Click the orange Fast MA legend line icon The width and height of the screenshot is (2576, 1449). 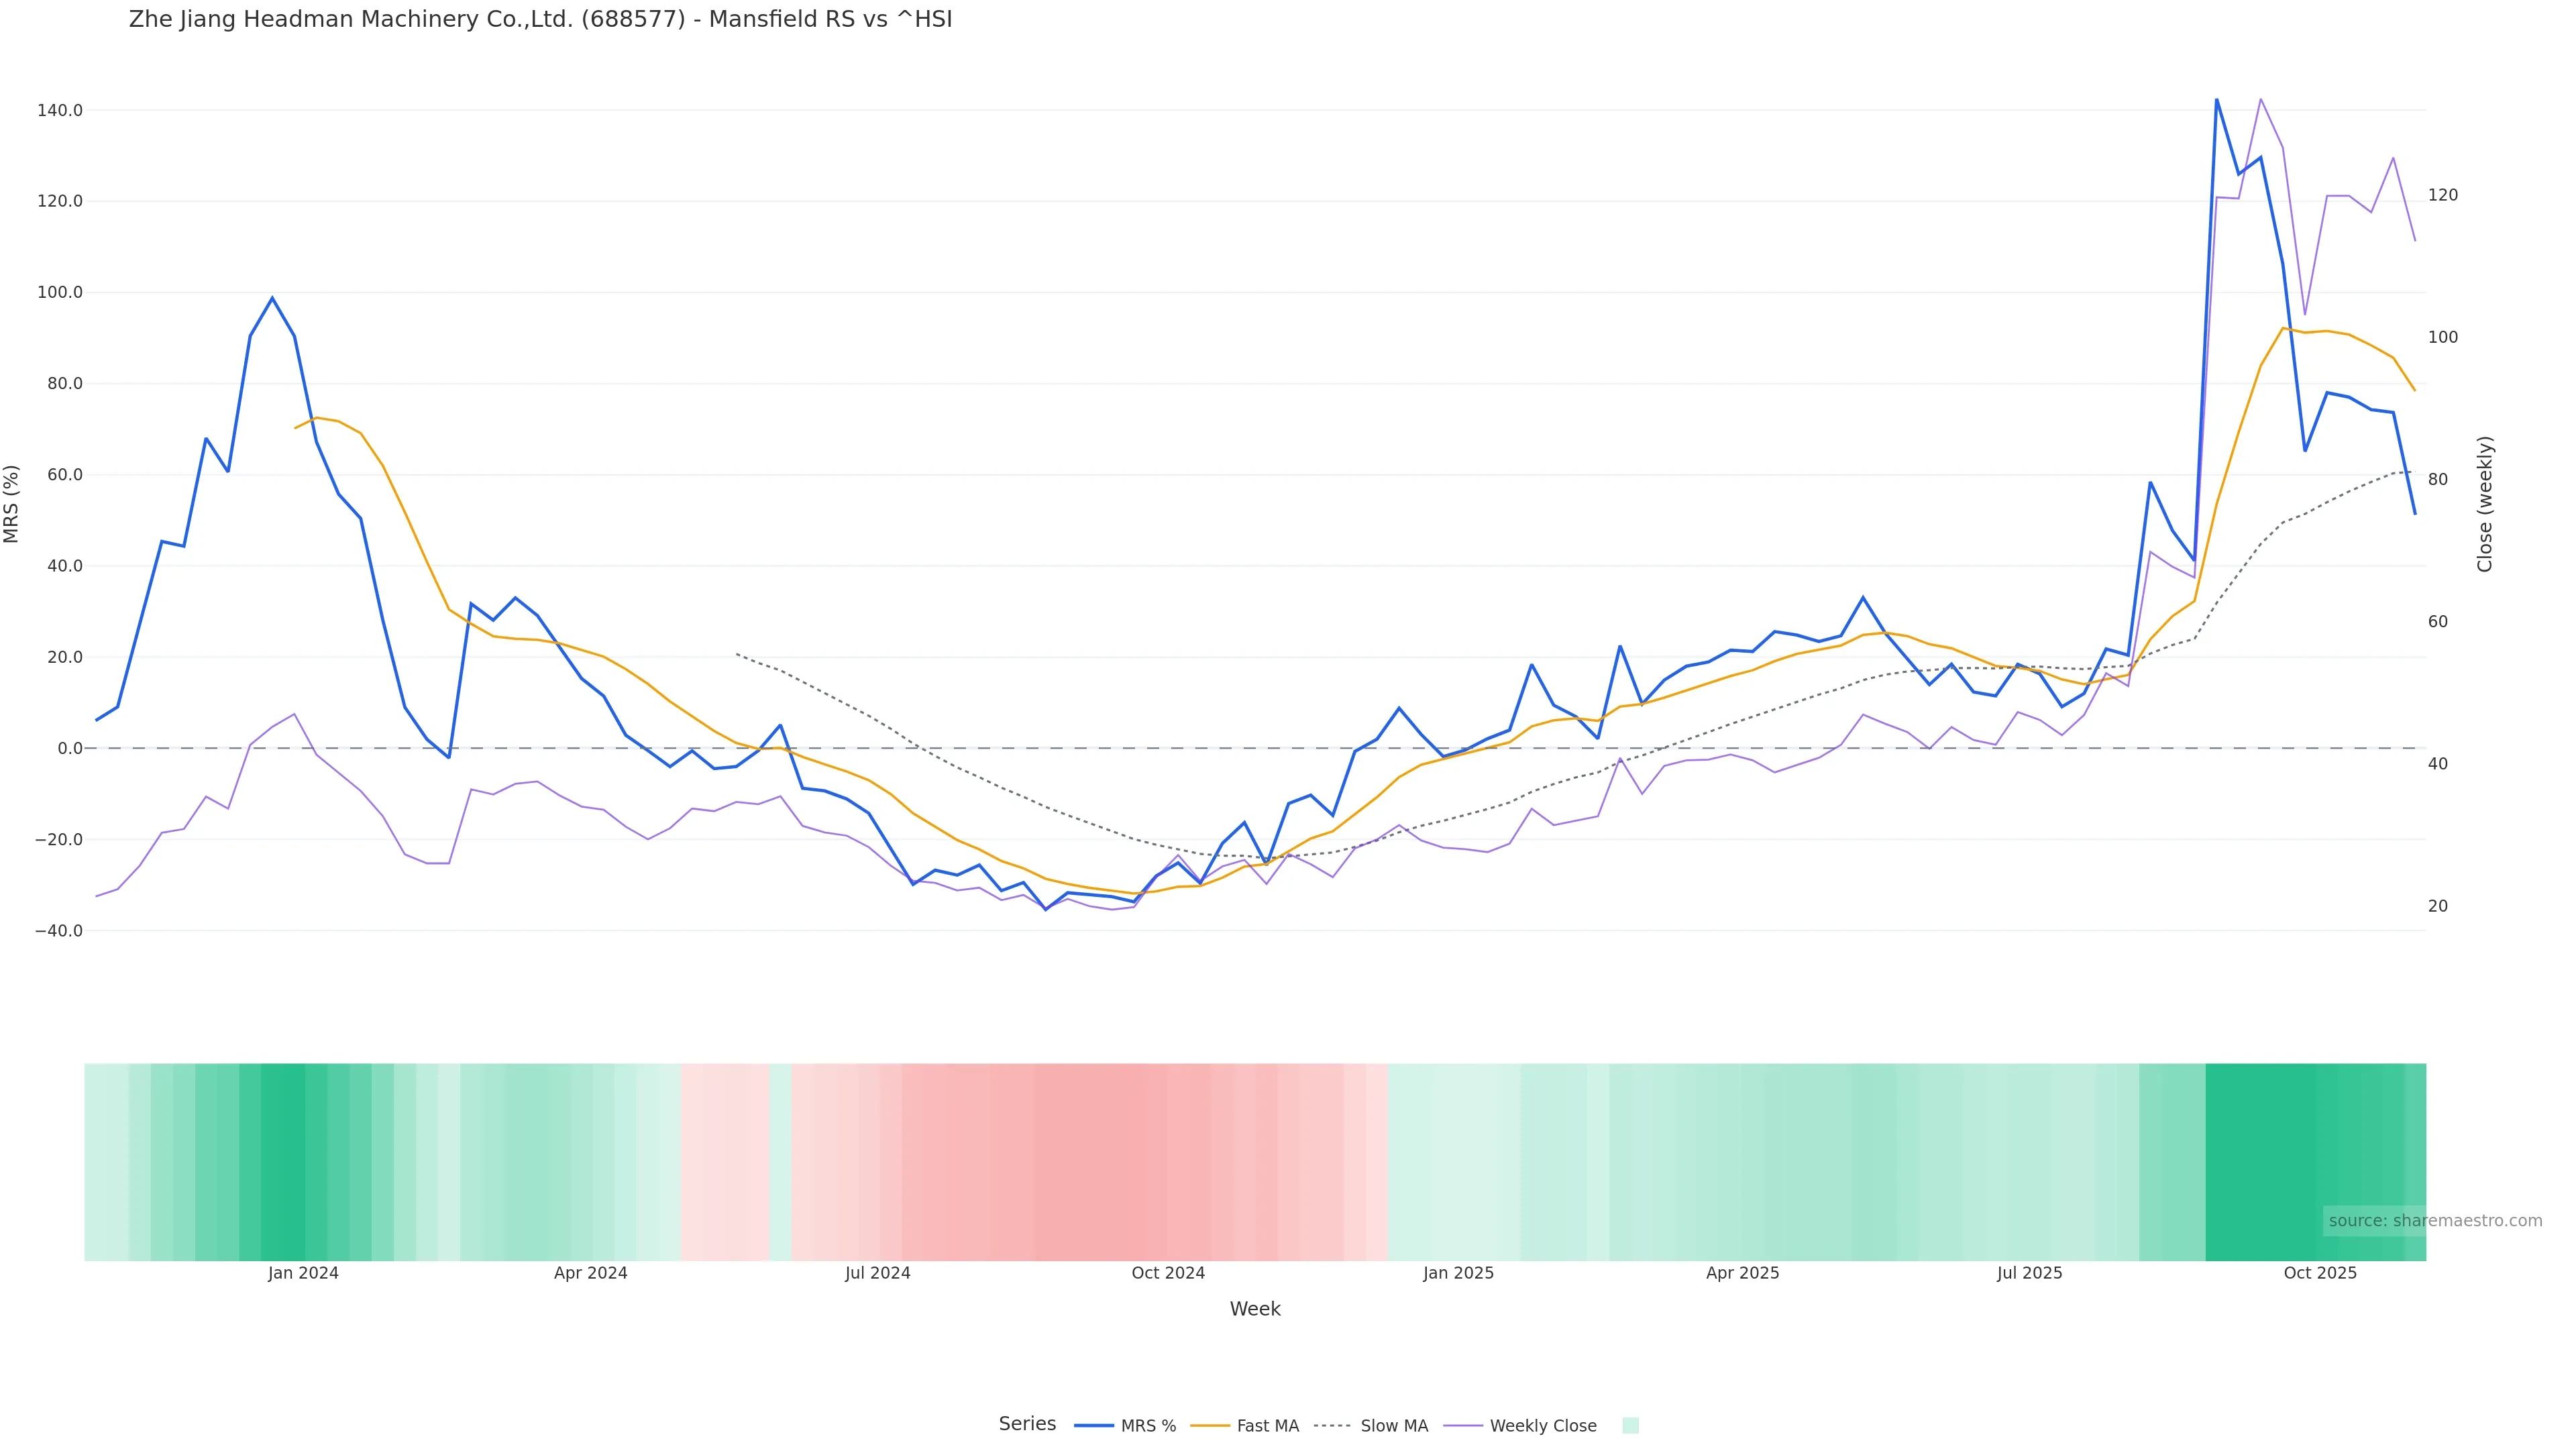tap(1210, 1426)
